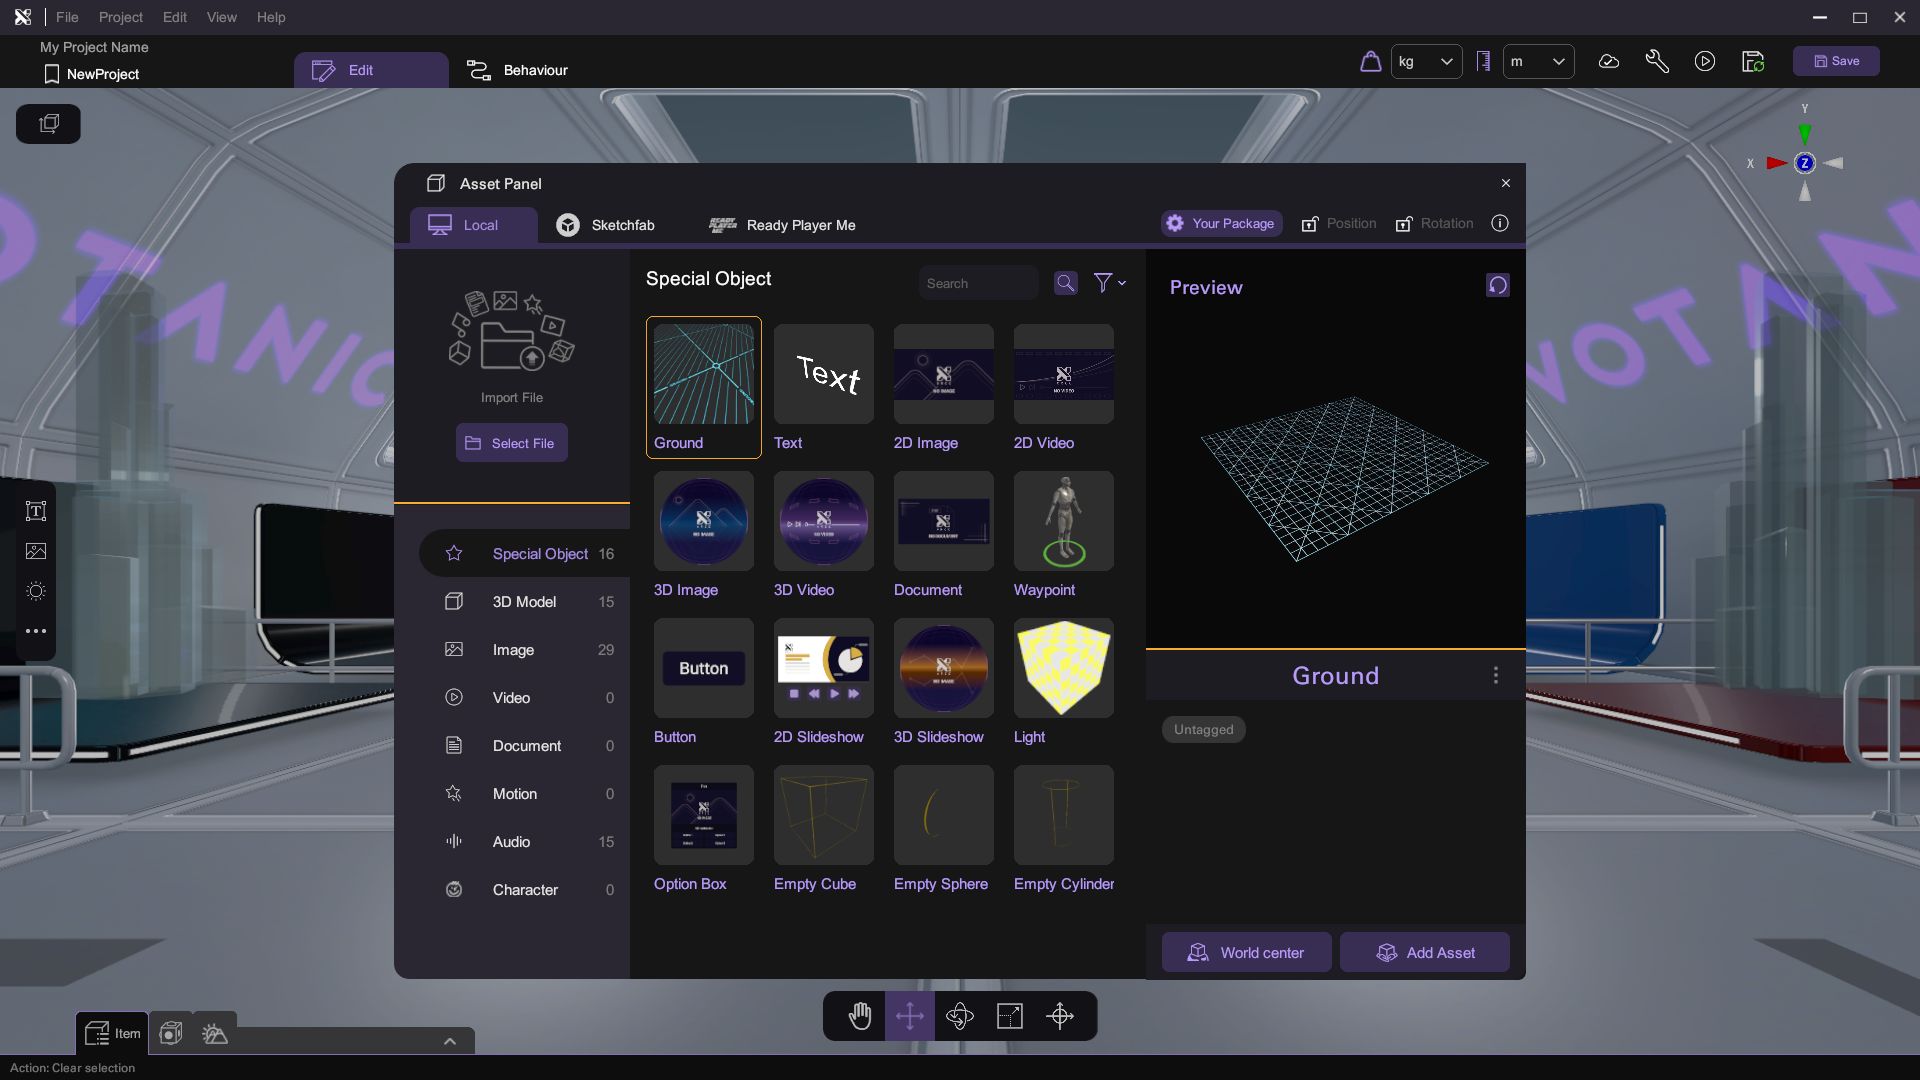Click the Add Asset button

pos(1425,953)
